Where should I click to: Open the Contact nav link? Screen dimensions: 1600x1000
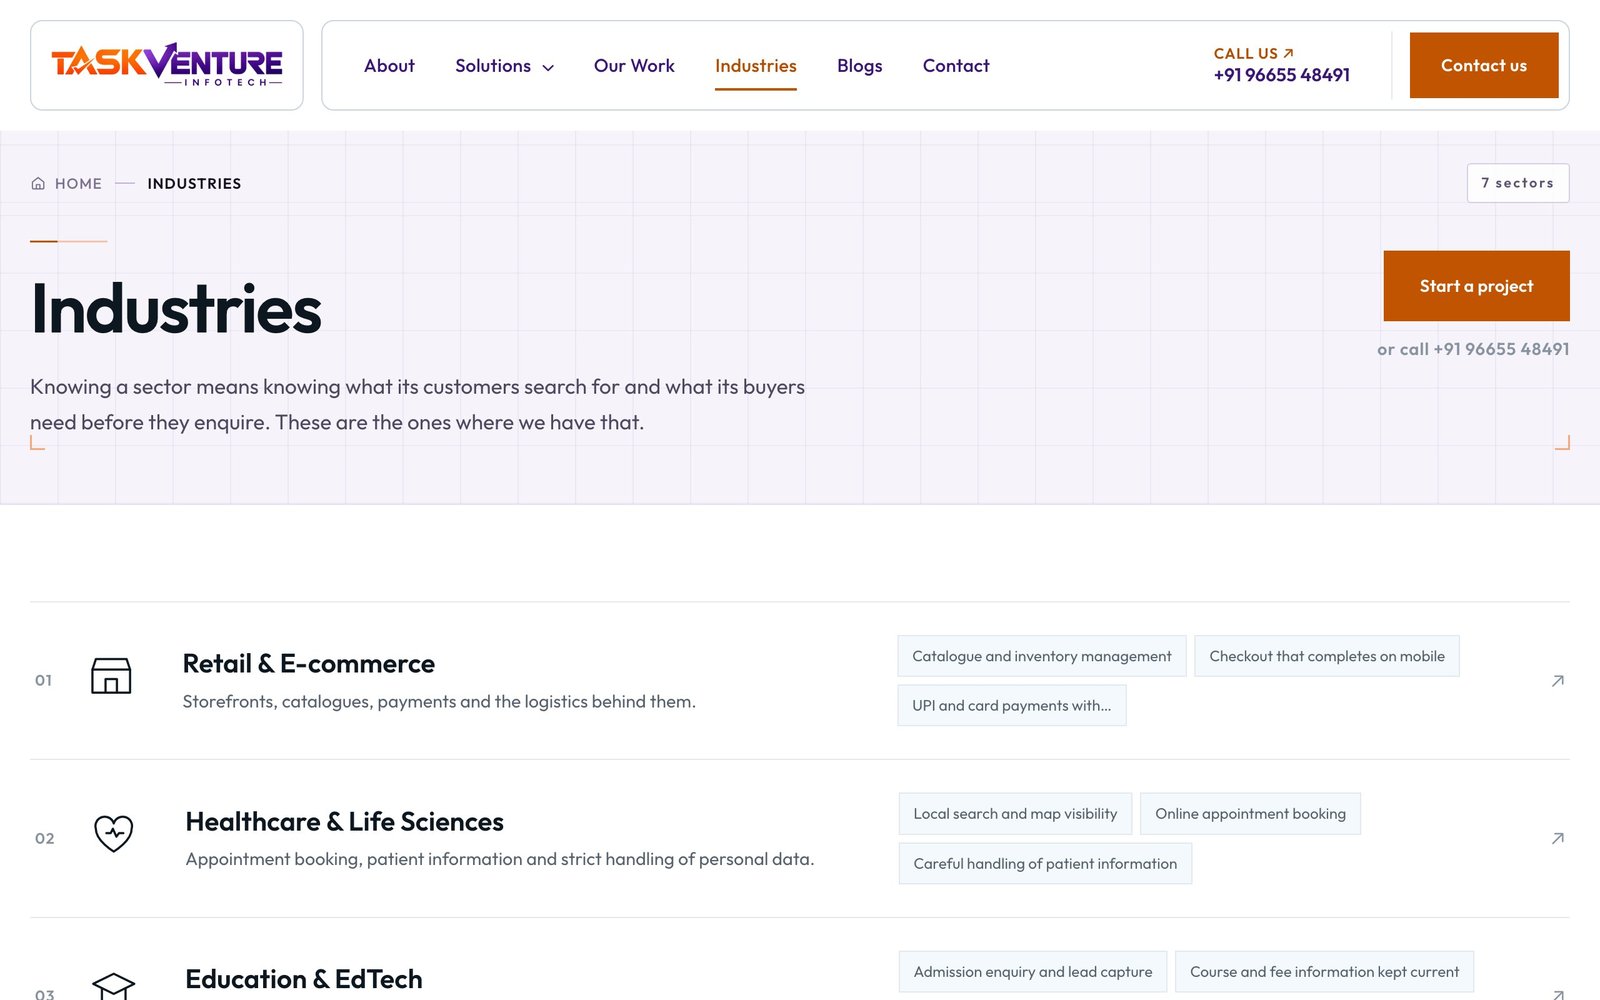955,65
